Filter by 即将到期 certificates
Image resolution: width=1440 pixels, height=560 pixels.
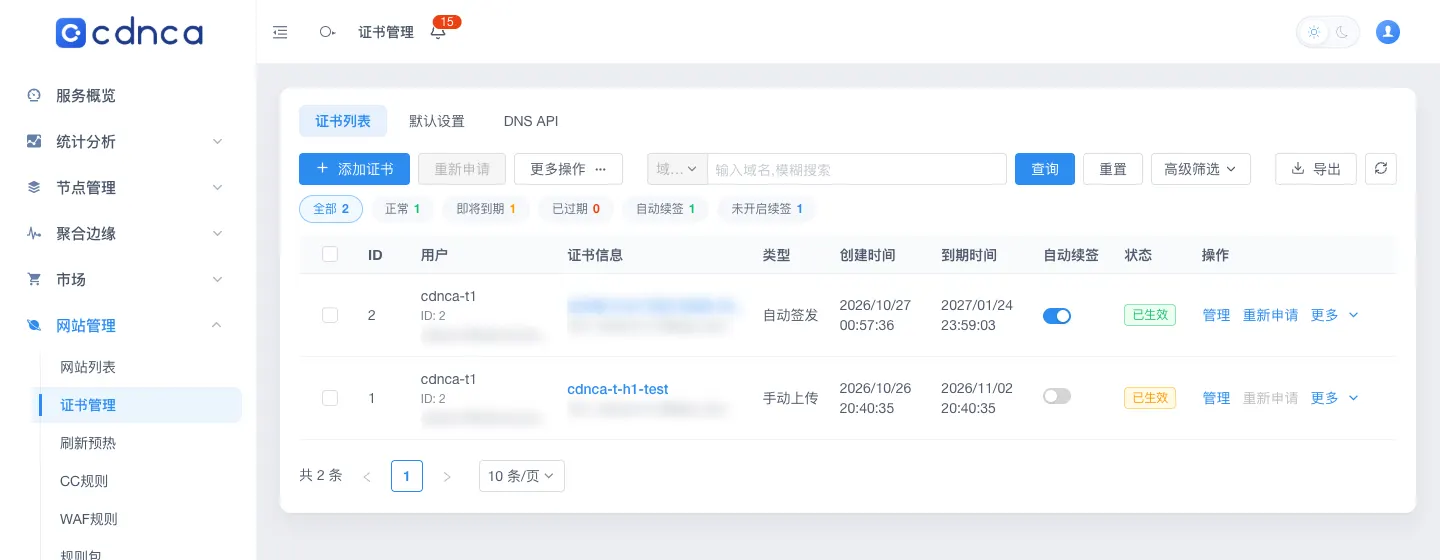point(486,209)
